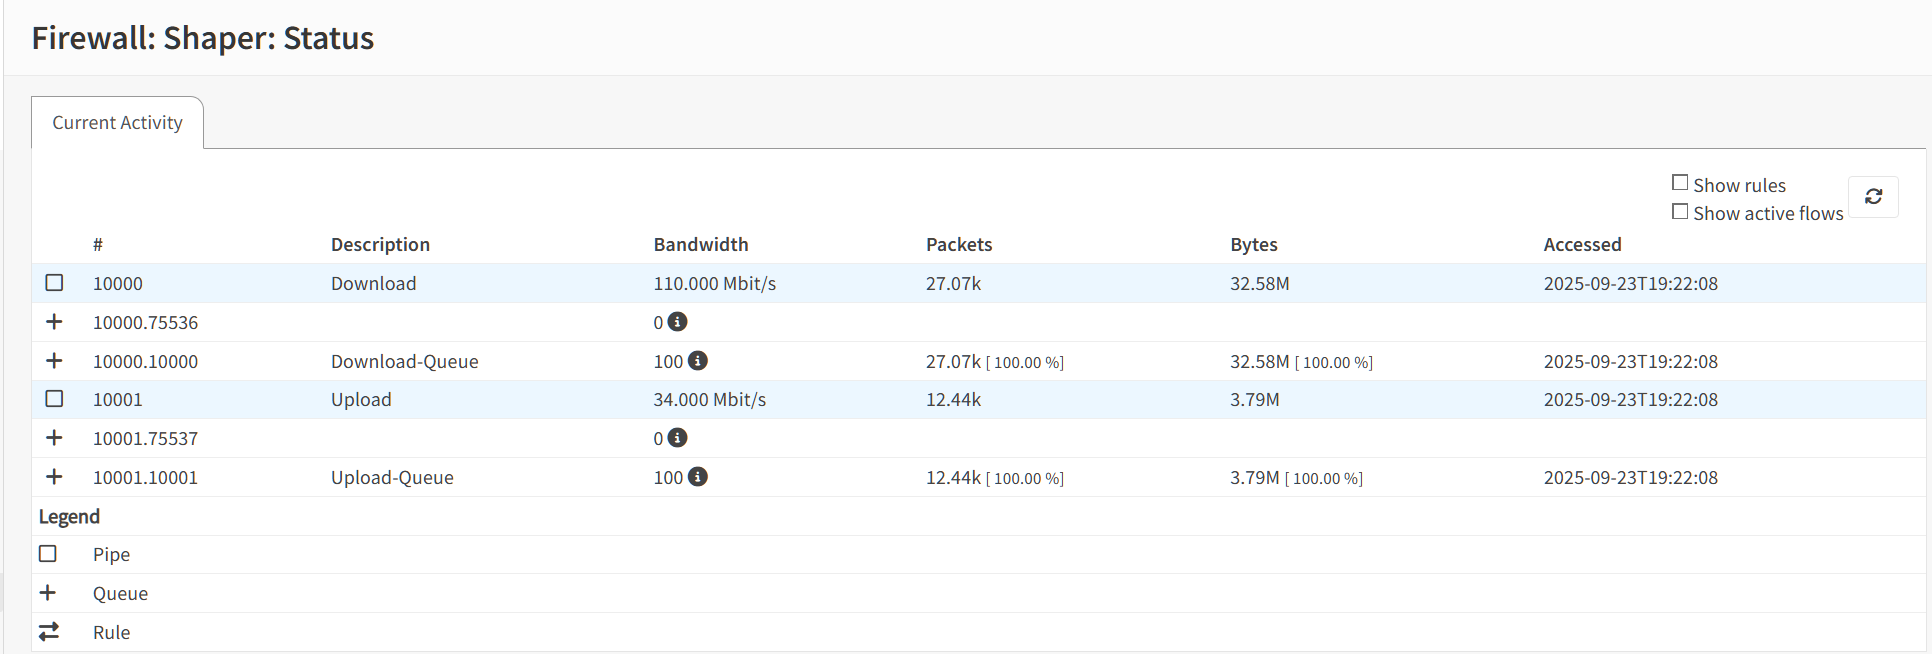Expand queue 10000.75536 with plus icon

(54, 322)
